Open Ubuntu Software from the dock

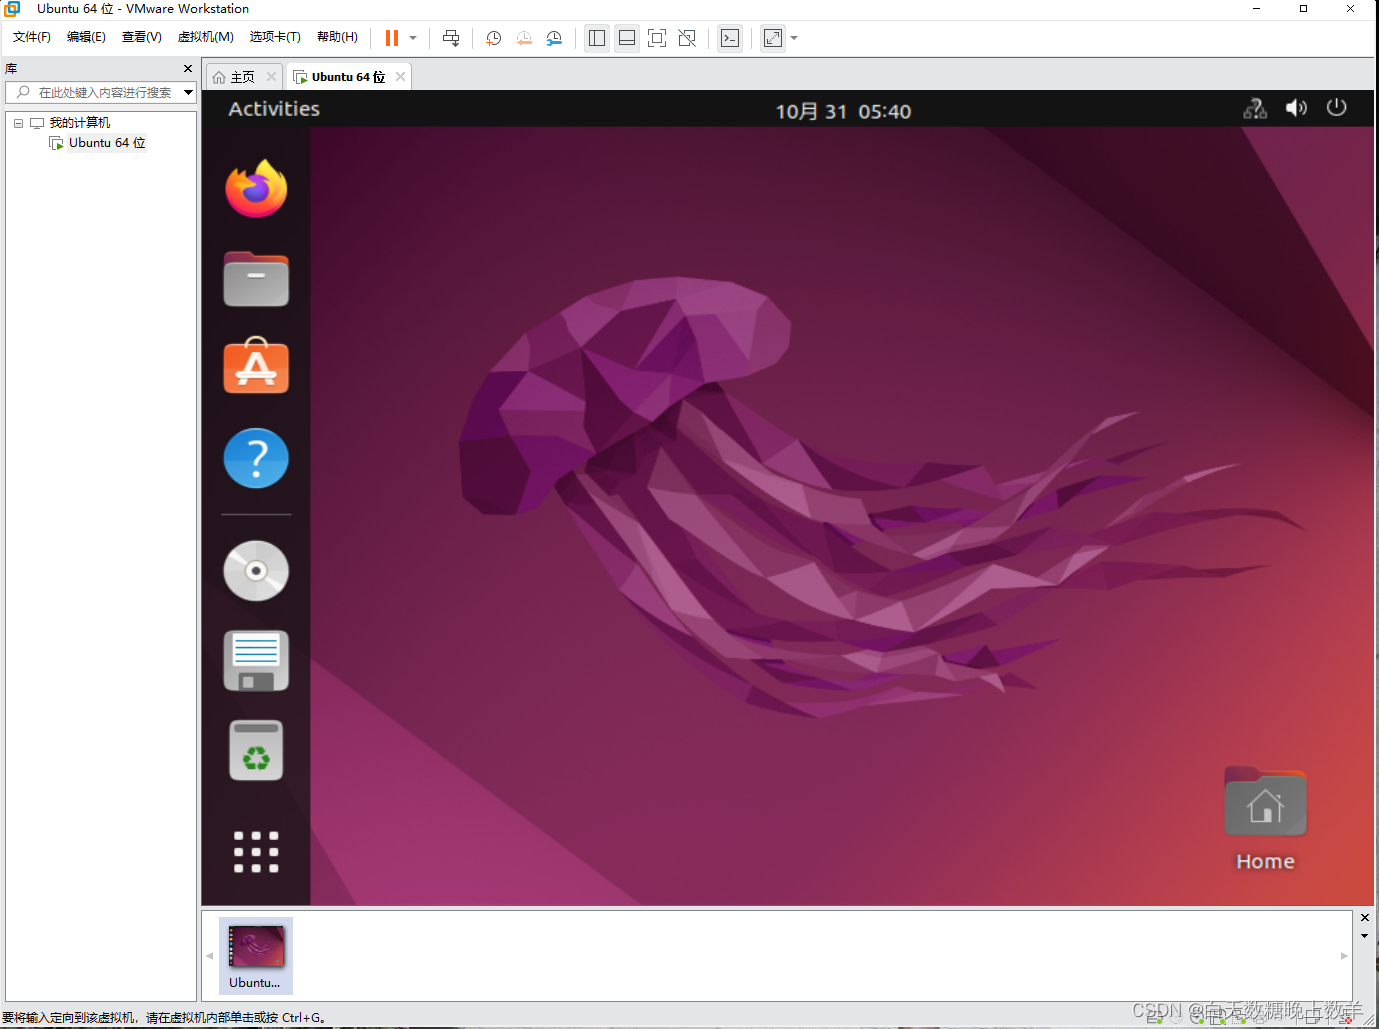pyautogui.click(x=256, y=366)
